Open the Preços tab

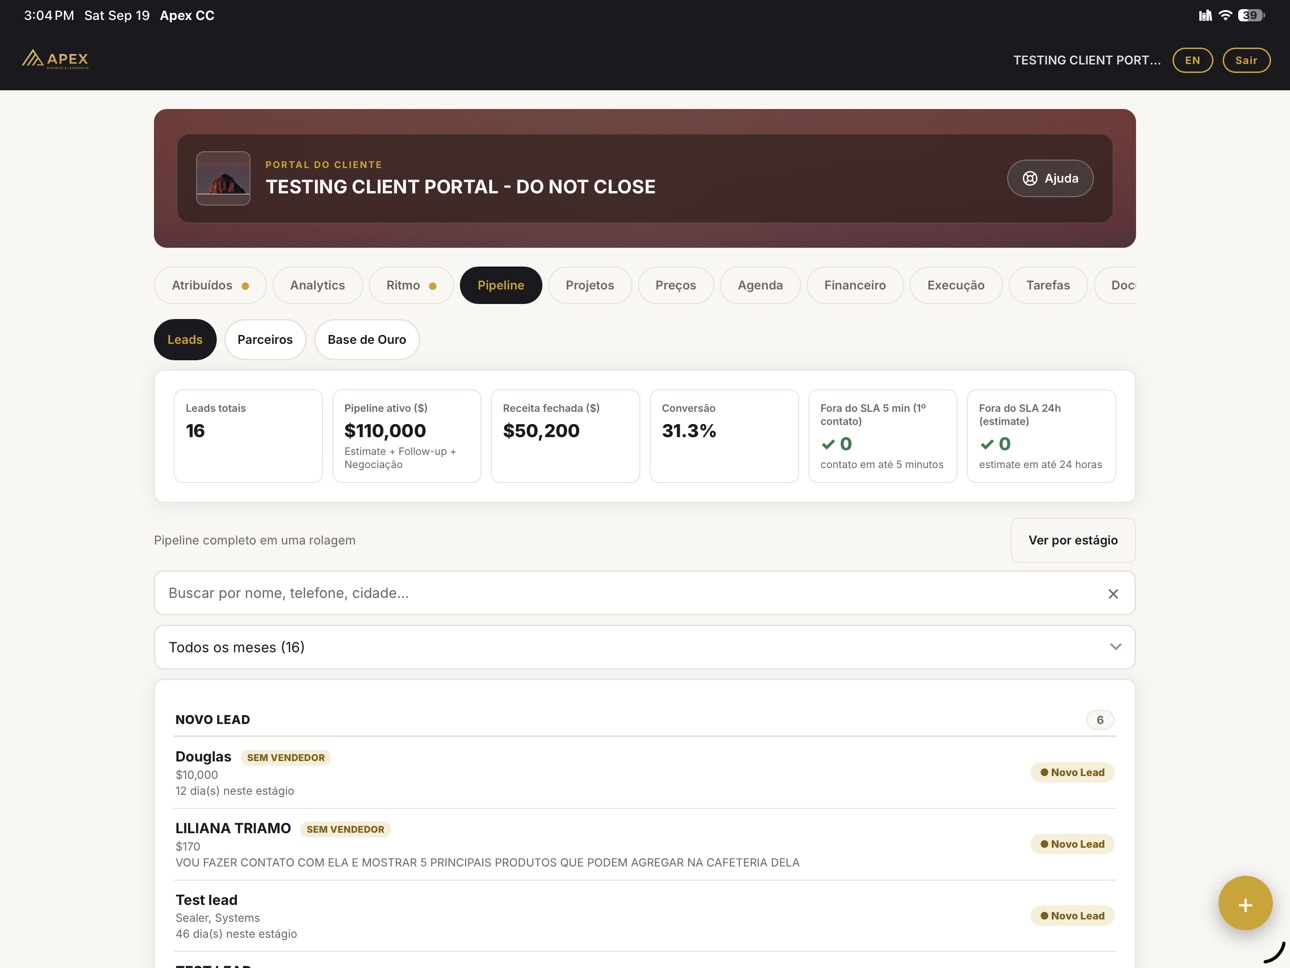(676, 285)
